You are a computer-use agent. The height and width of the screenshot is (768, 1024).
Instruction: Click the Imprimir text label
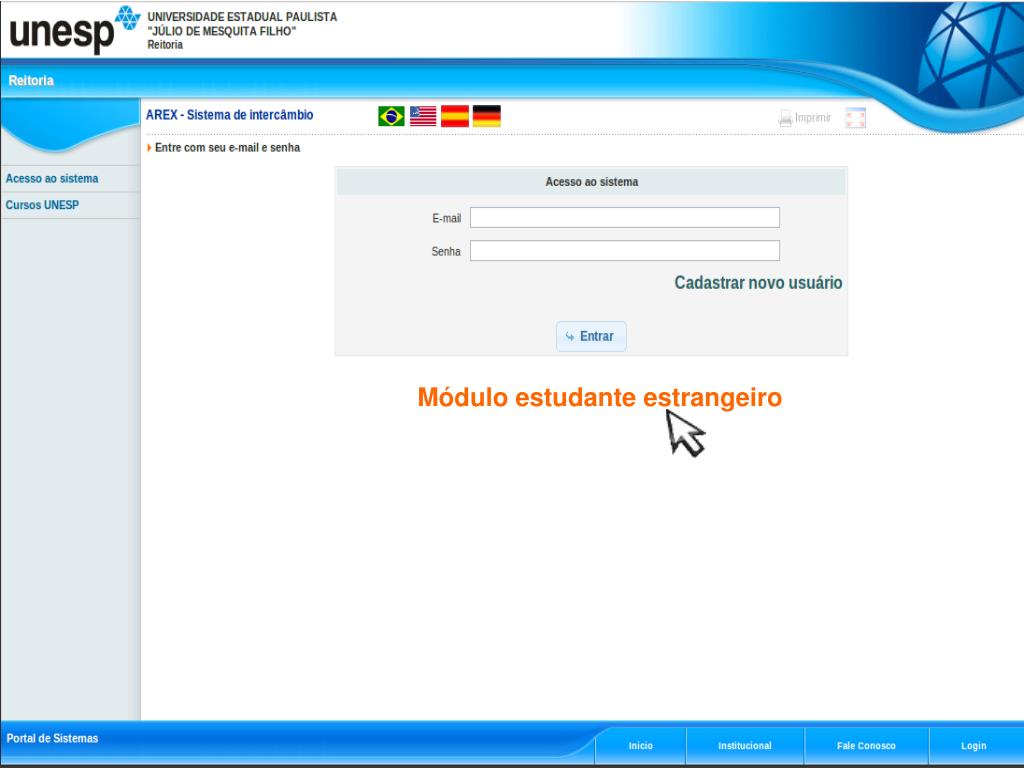click(813, 118)
